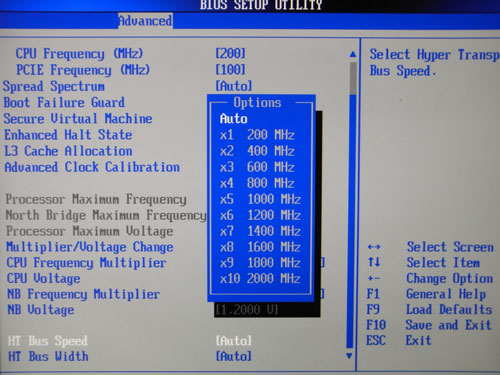Image resolution: width=500 pixels, height=375 pixels.
Task: Pick x8 1600 MHz option
Action: (x=260, y=247)
